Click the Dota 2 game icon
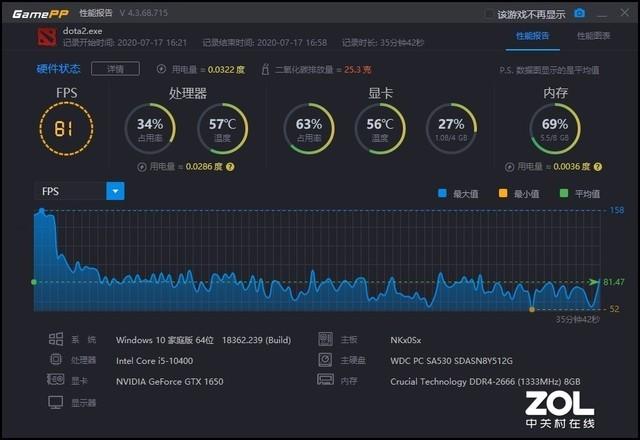The width and height of the screenshot is (640, 440). (47, 37)
